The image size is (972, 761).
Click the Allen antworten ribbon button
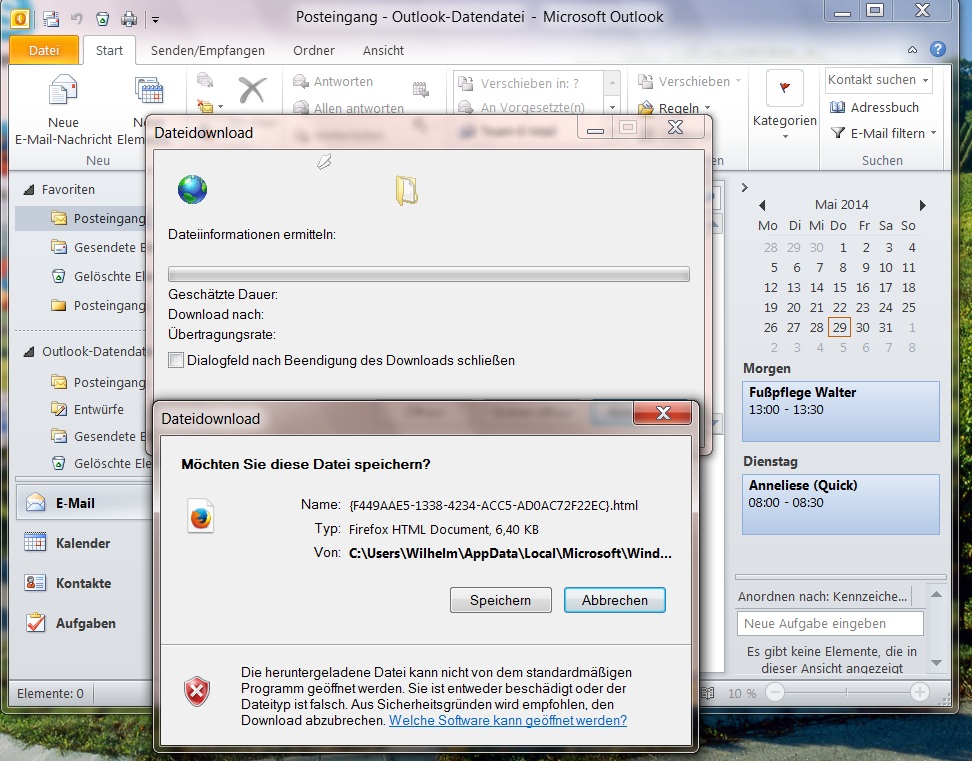(x=348, y=108)
